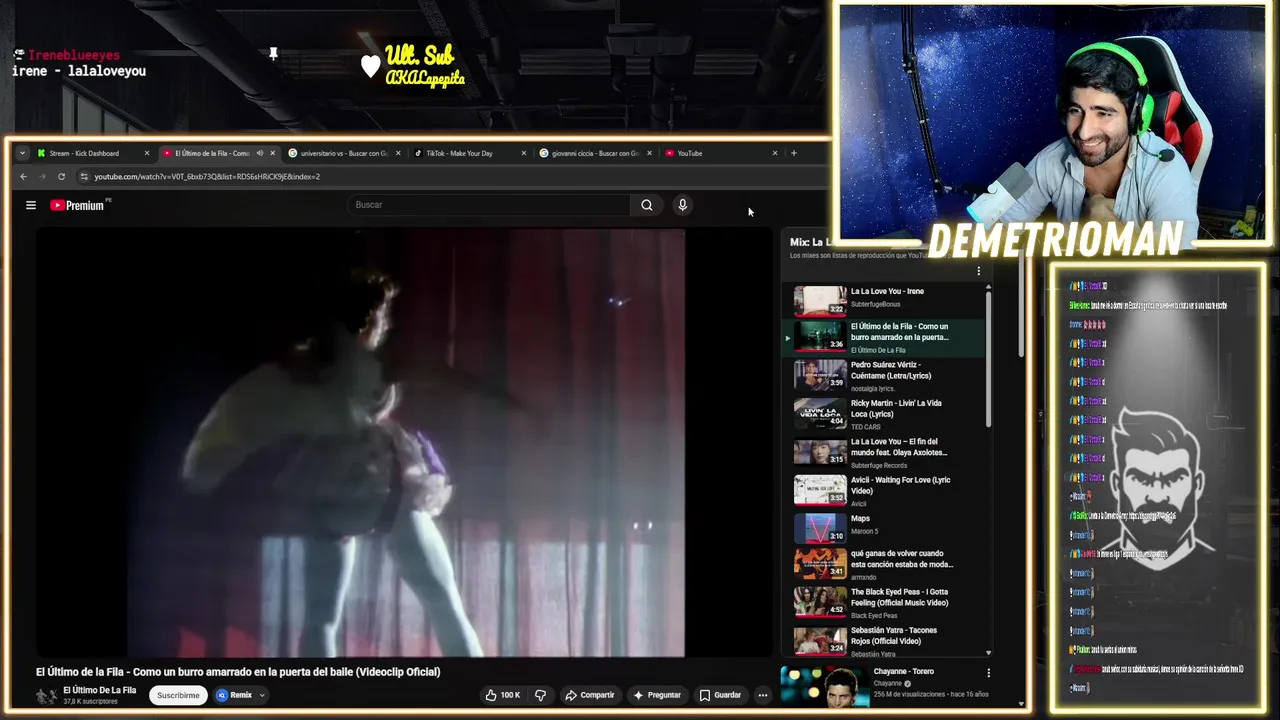
Task: Open more actions three-dot menu under video
Action: point(762,695)
